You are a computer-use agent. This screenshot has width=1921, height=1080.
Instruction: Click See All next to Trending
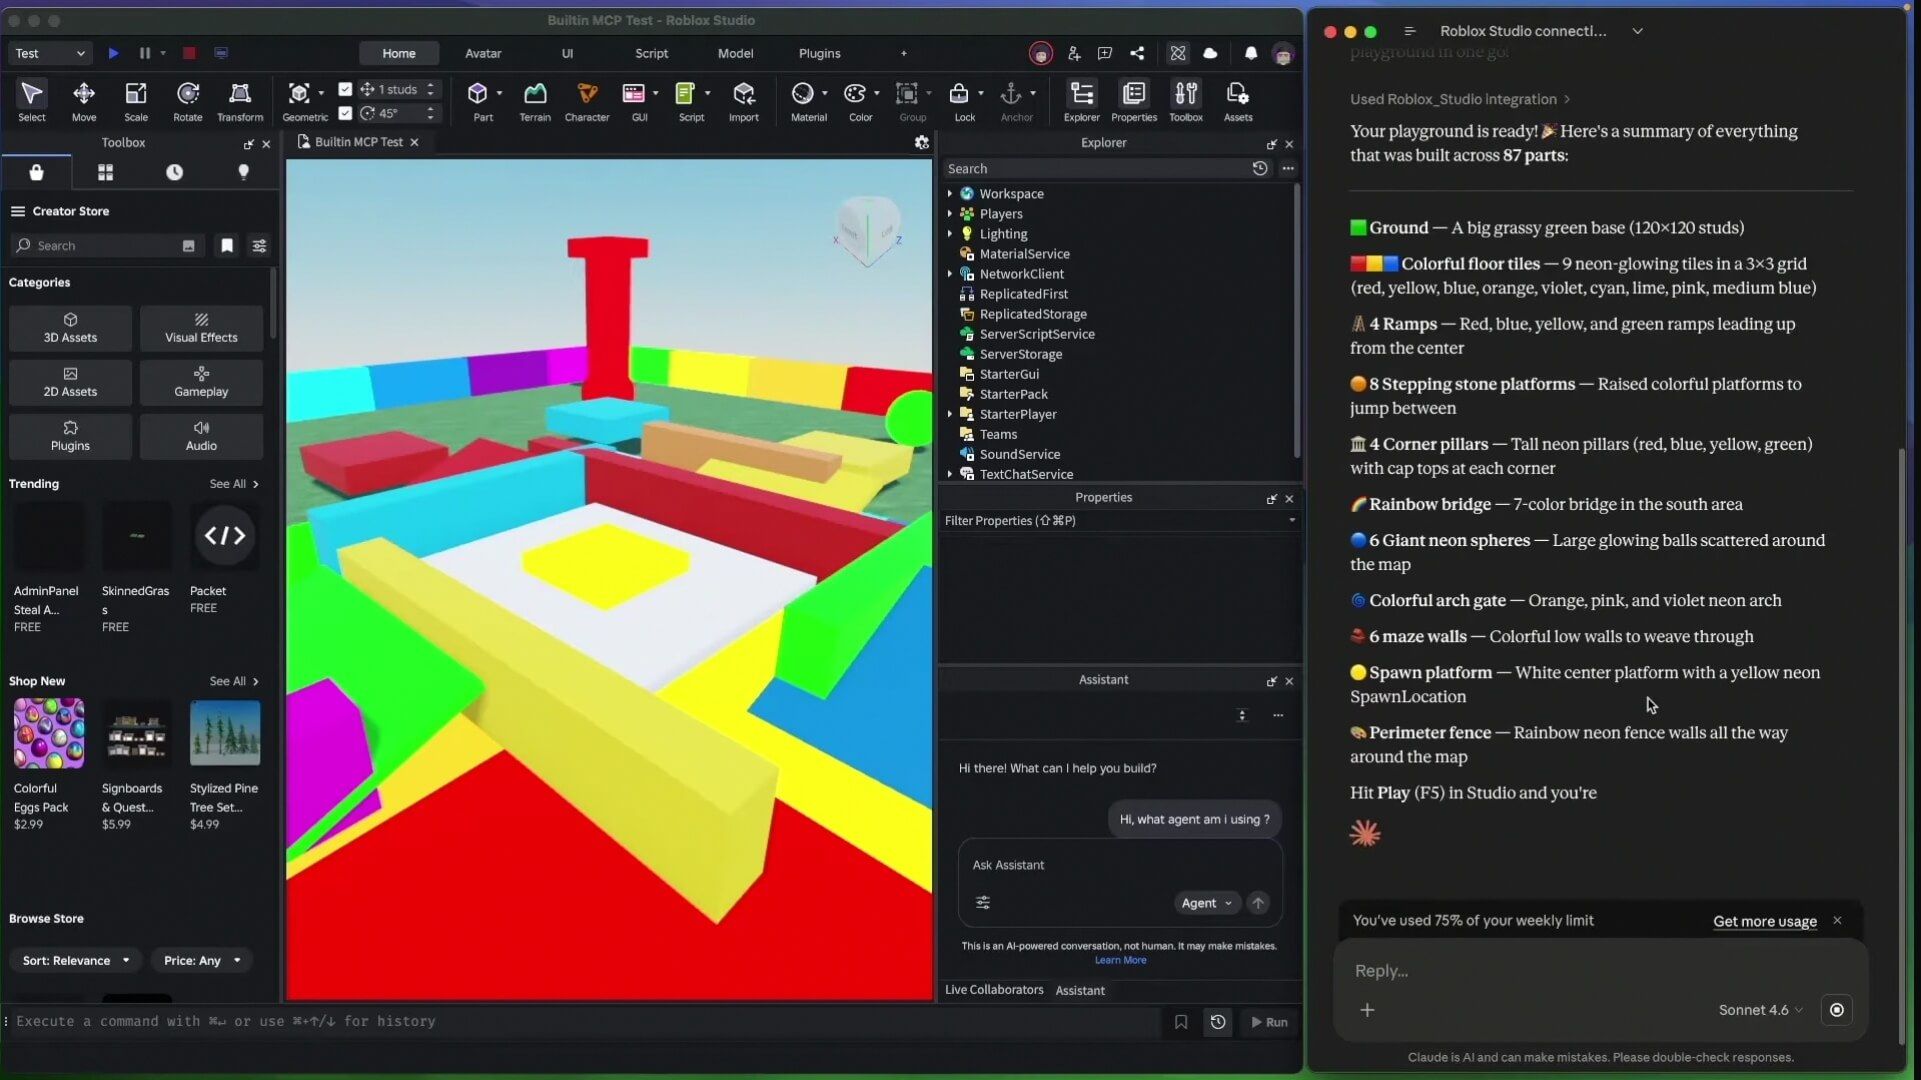click(234, 484)
